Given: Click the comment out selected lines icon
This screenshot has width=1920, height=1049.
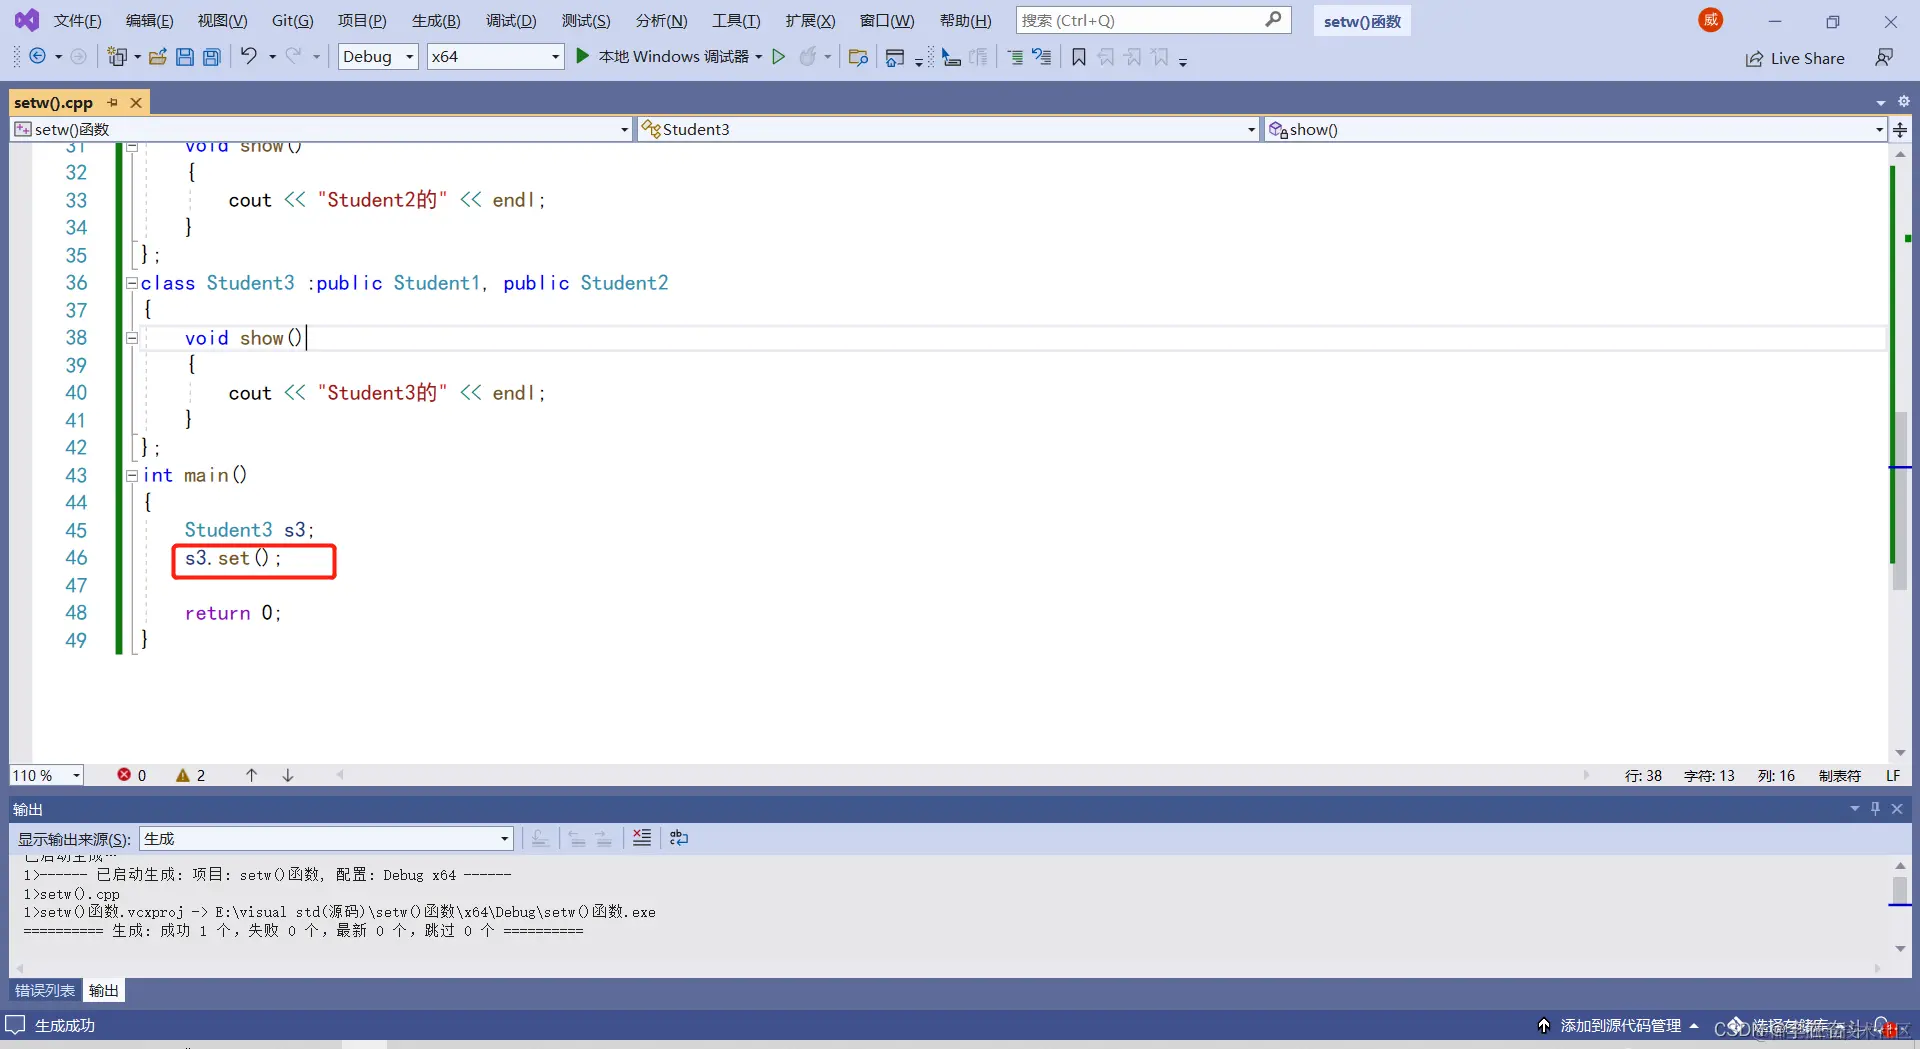Looking at the screenshot, I should [x=1014, y=57].
